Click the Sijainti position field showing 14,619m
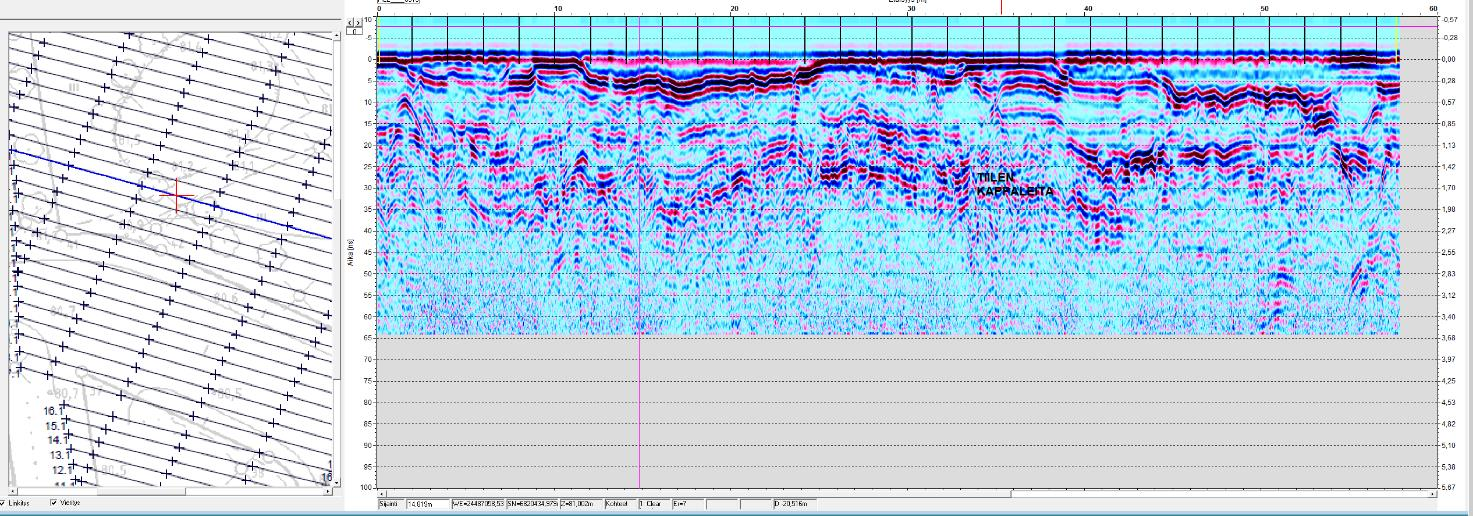Screen dimensions: 1473x516 pyautogui.click(x=427, y=504)
